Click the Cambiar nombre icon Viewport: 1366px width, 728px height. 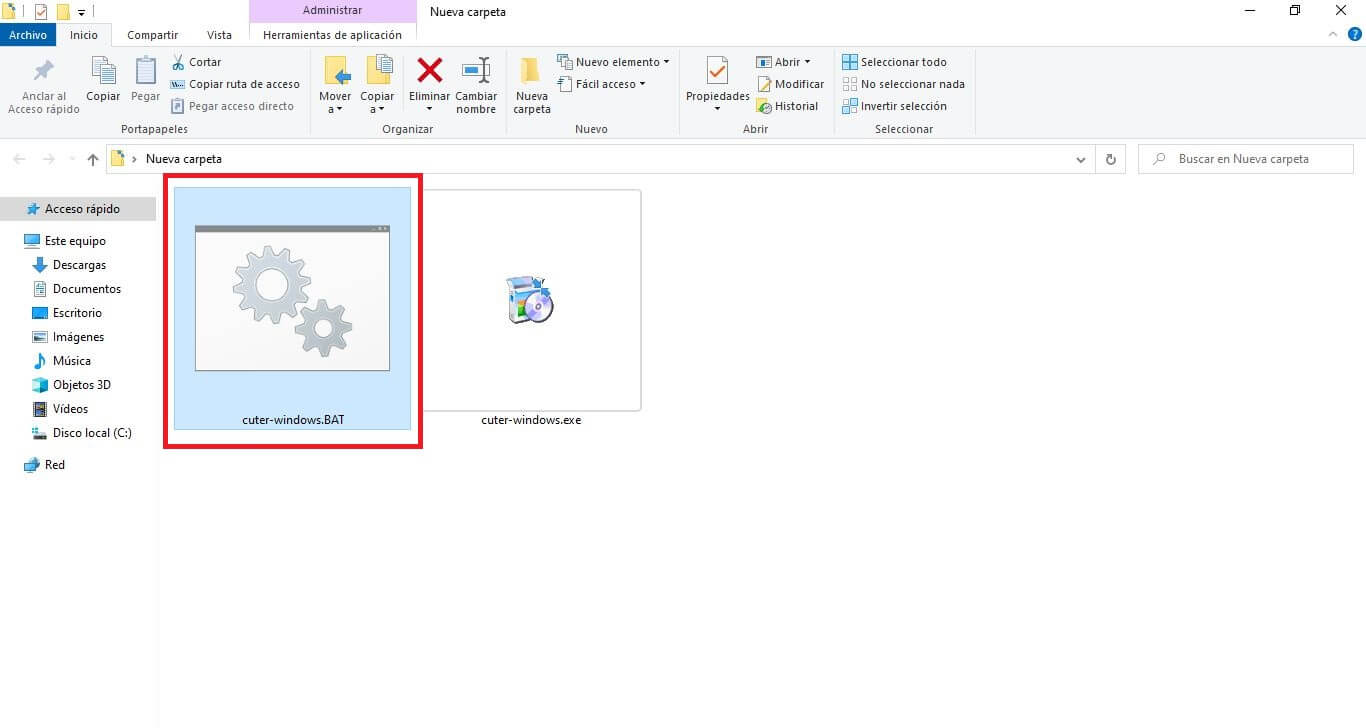coord(476,70)
